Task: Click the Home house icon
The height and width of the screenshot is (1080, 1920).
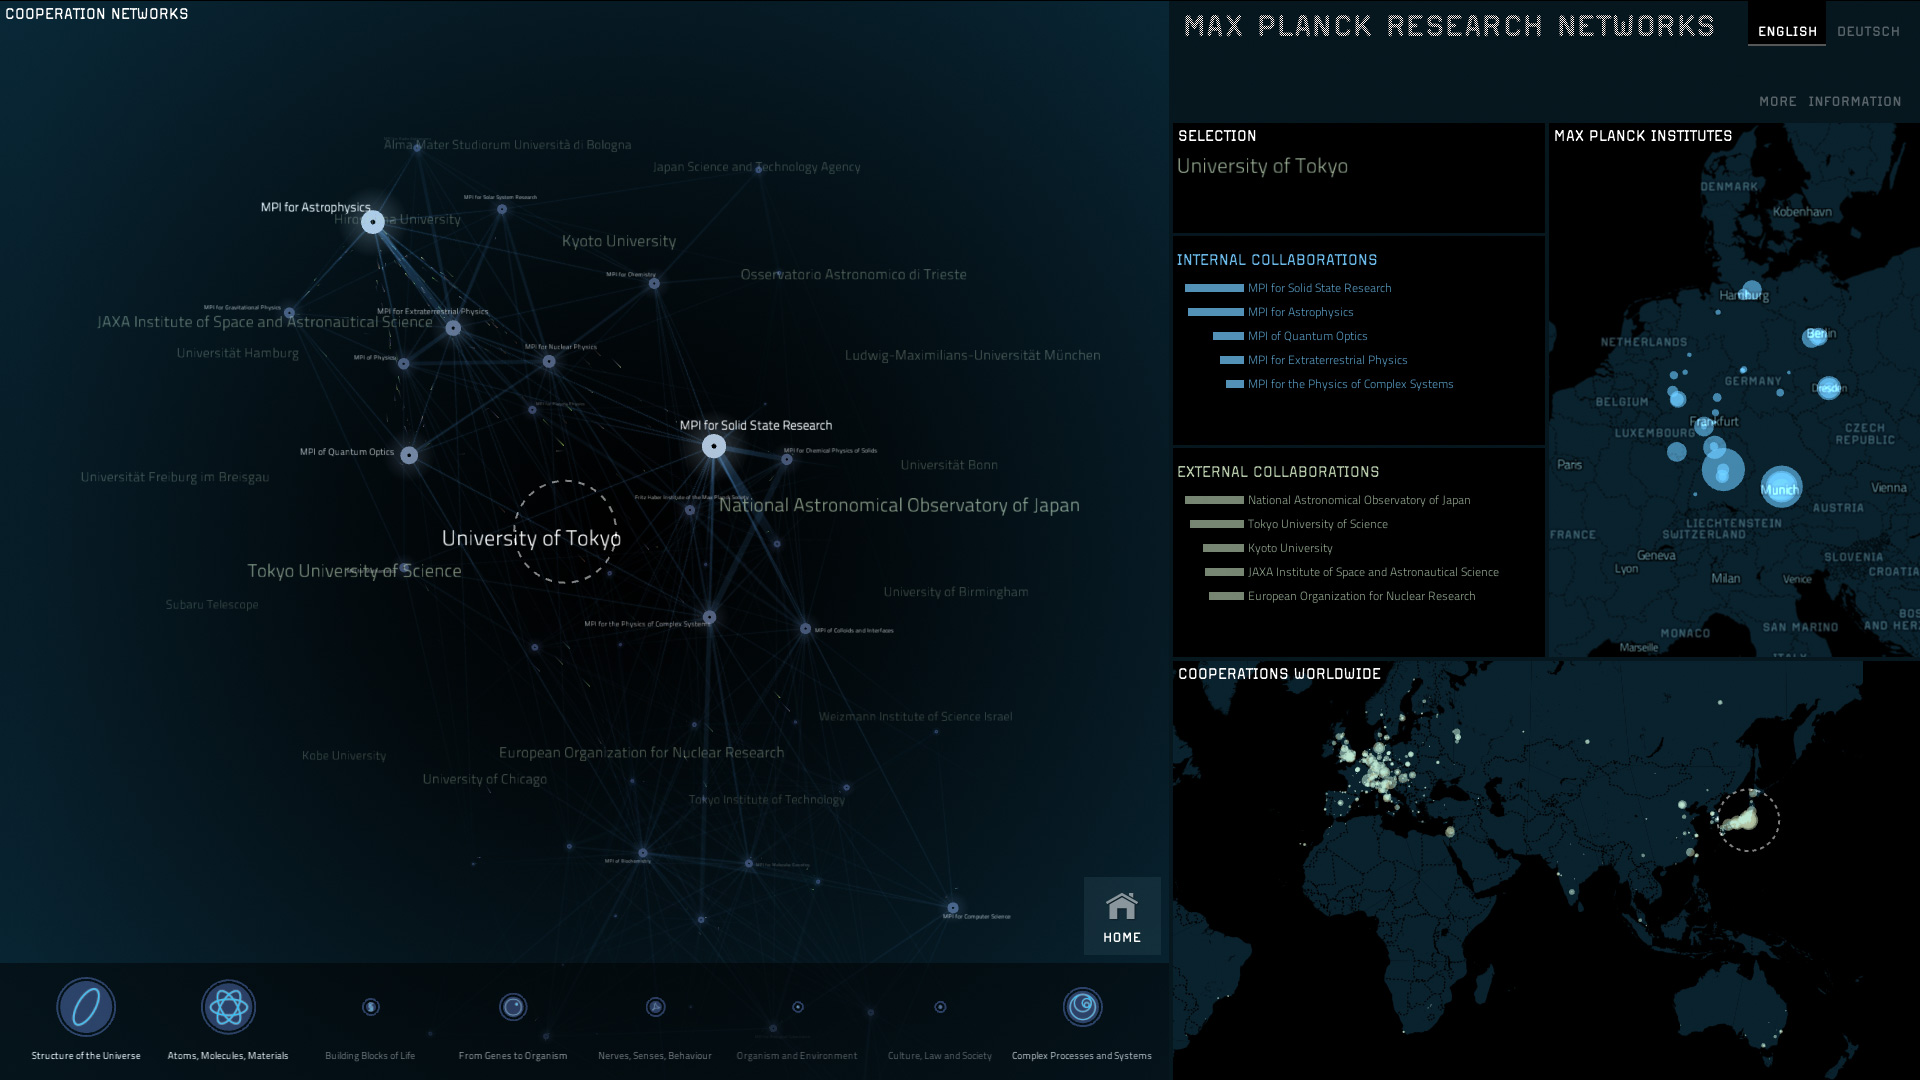Action: (1122, 907)
